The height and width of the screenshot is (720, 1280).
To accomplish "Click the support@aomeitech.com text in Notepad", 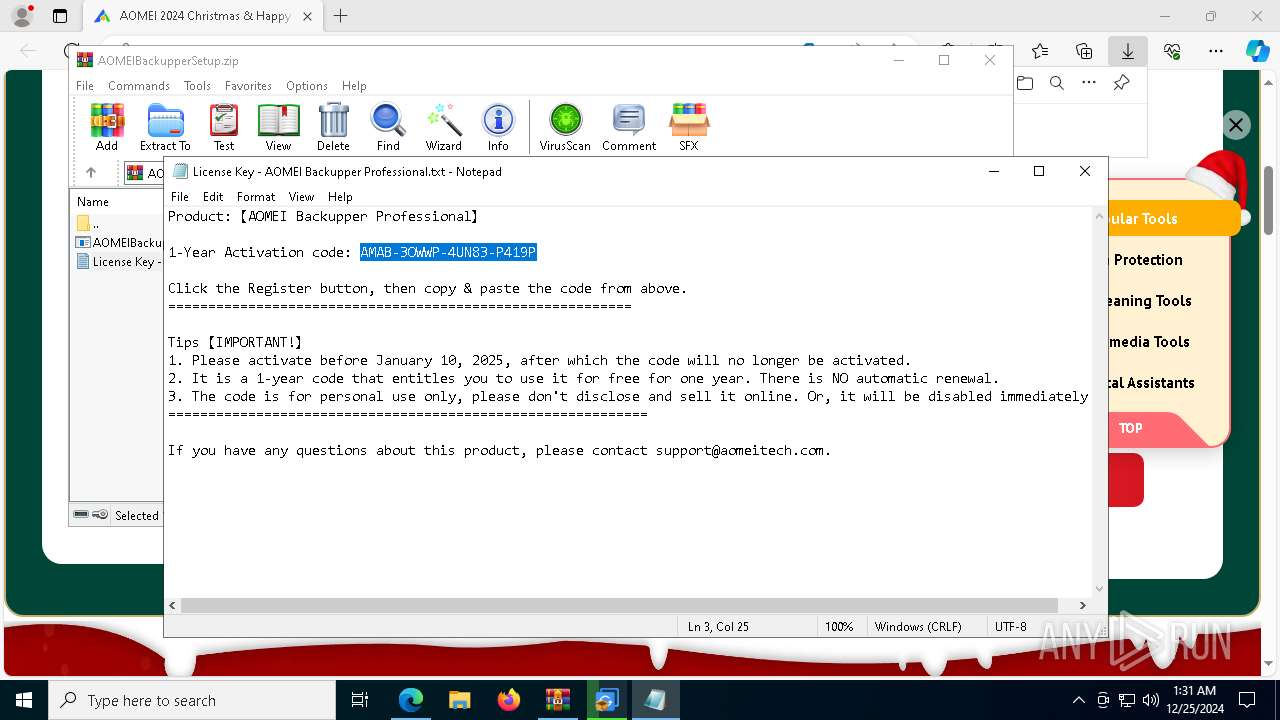I will tap(740, 451).
